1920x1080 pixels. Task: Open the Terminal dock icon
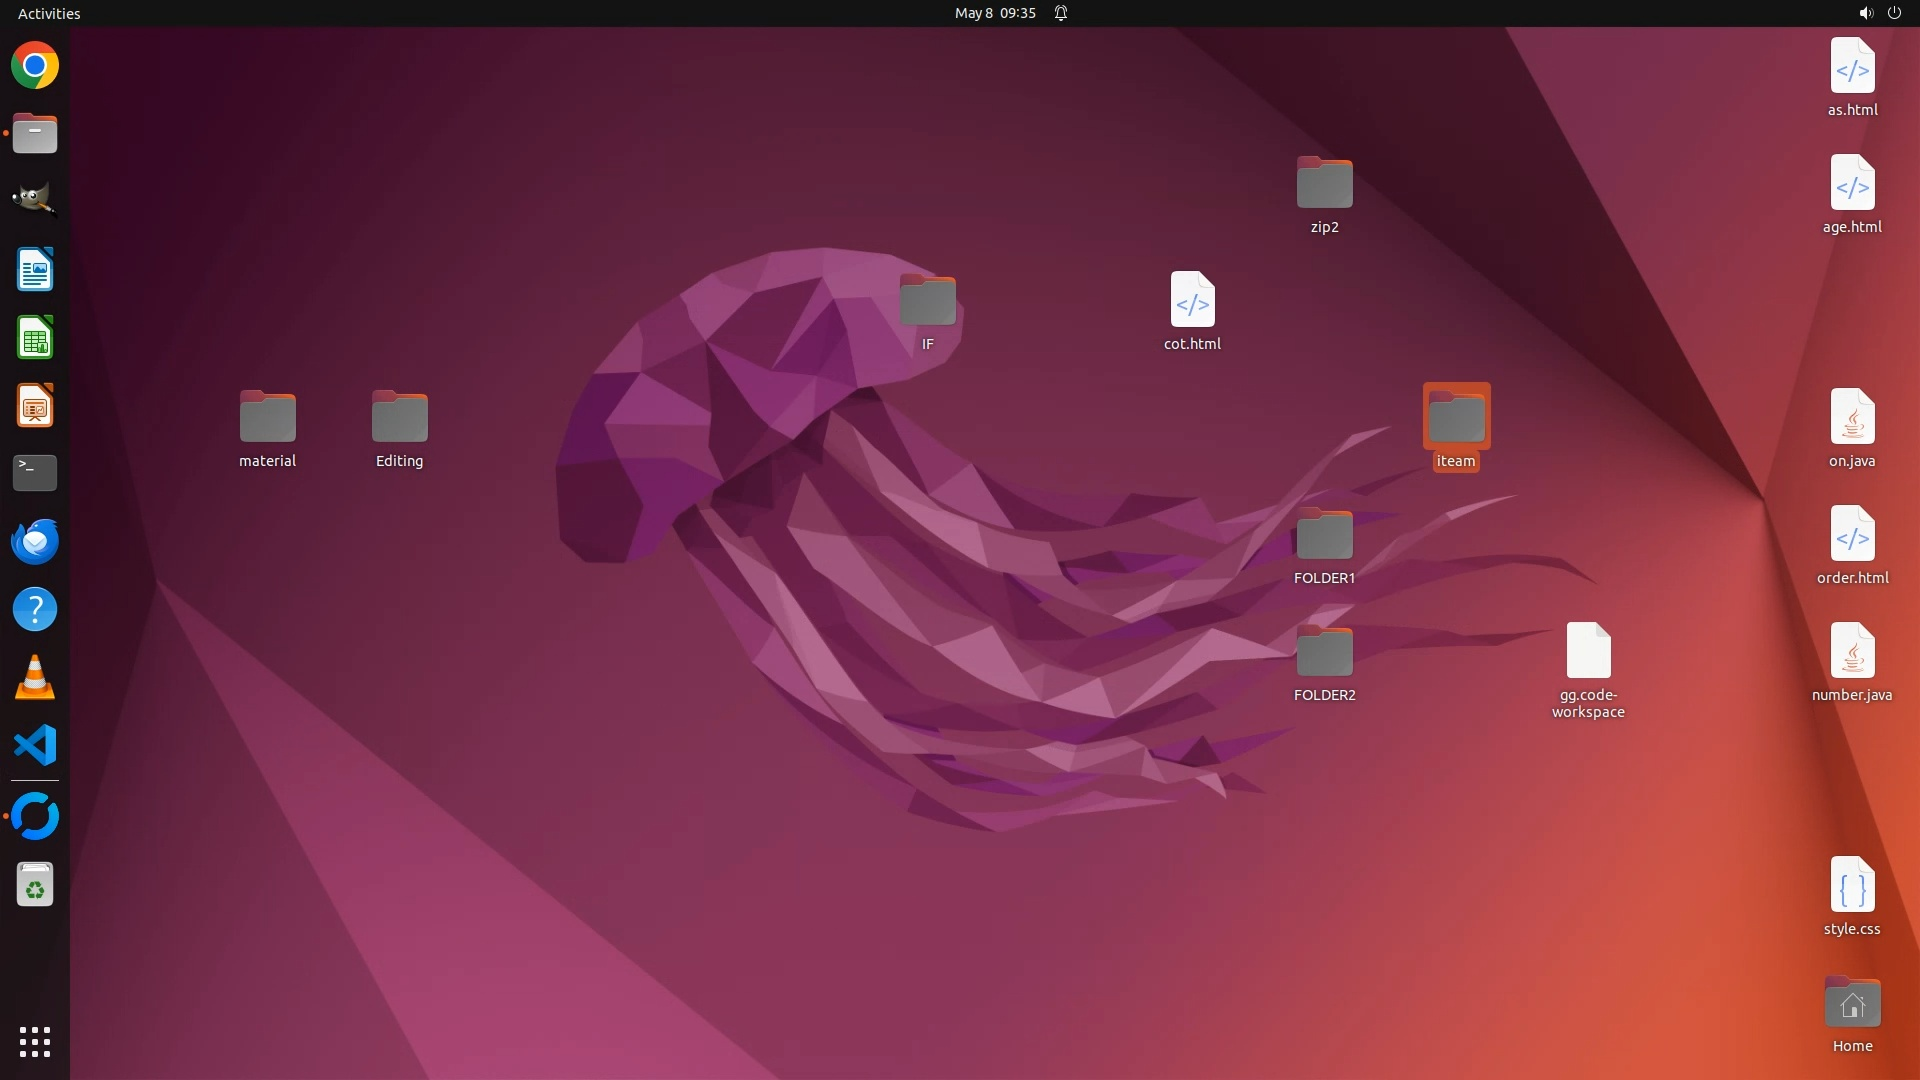coord(35,473)
